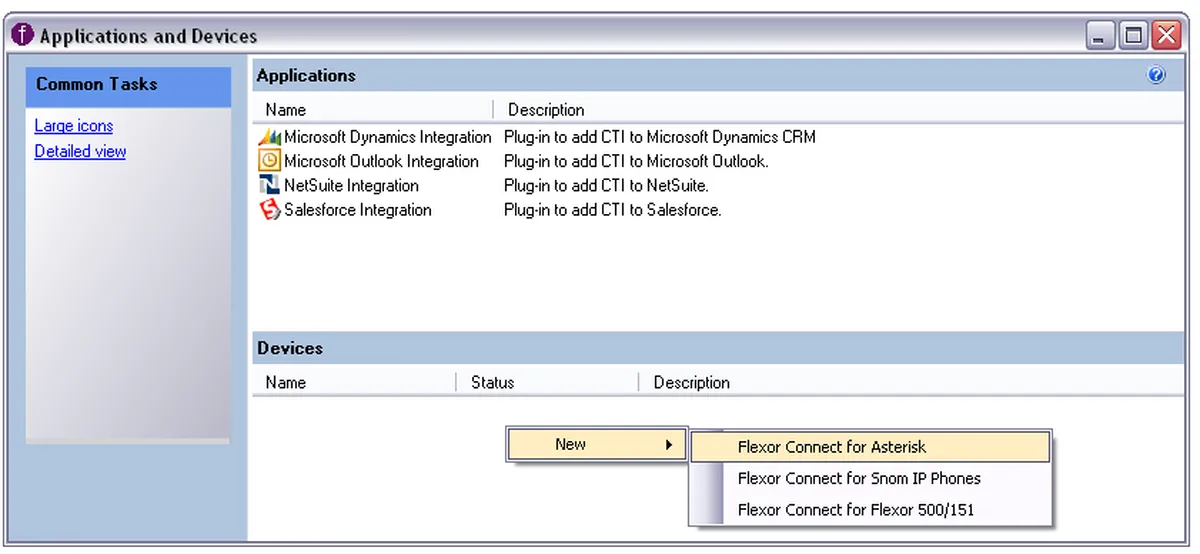Click the Salesforce Integration icon
1200x554 pixels.
[x=270, y=210]
